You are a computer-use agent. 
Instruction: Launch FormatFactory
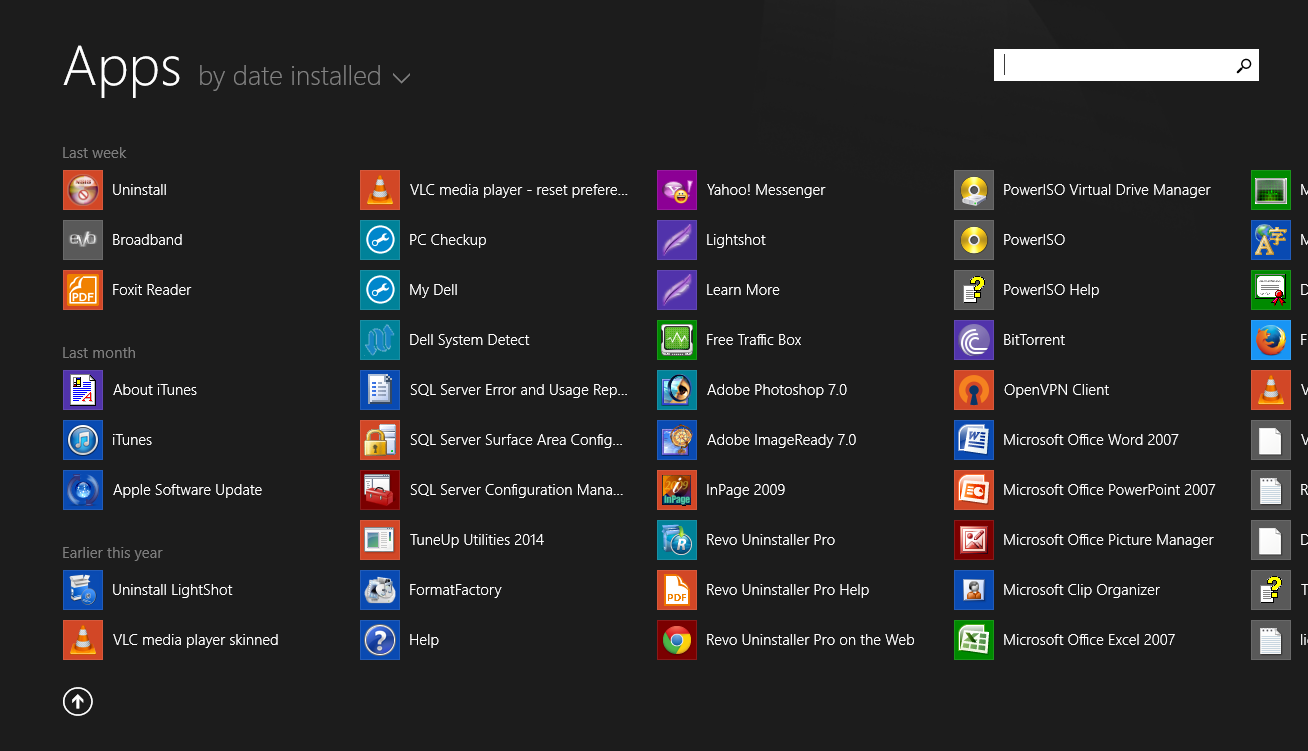(x=432, y=590)
